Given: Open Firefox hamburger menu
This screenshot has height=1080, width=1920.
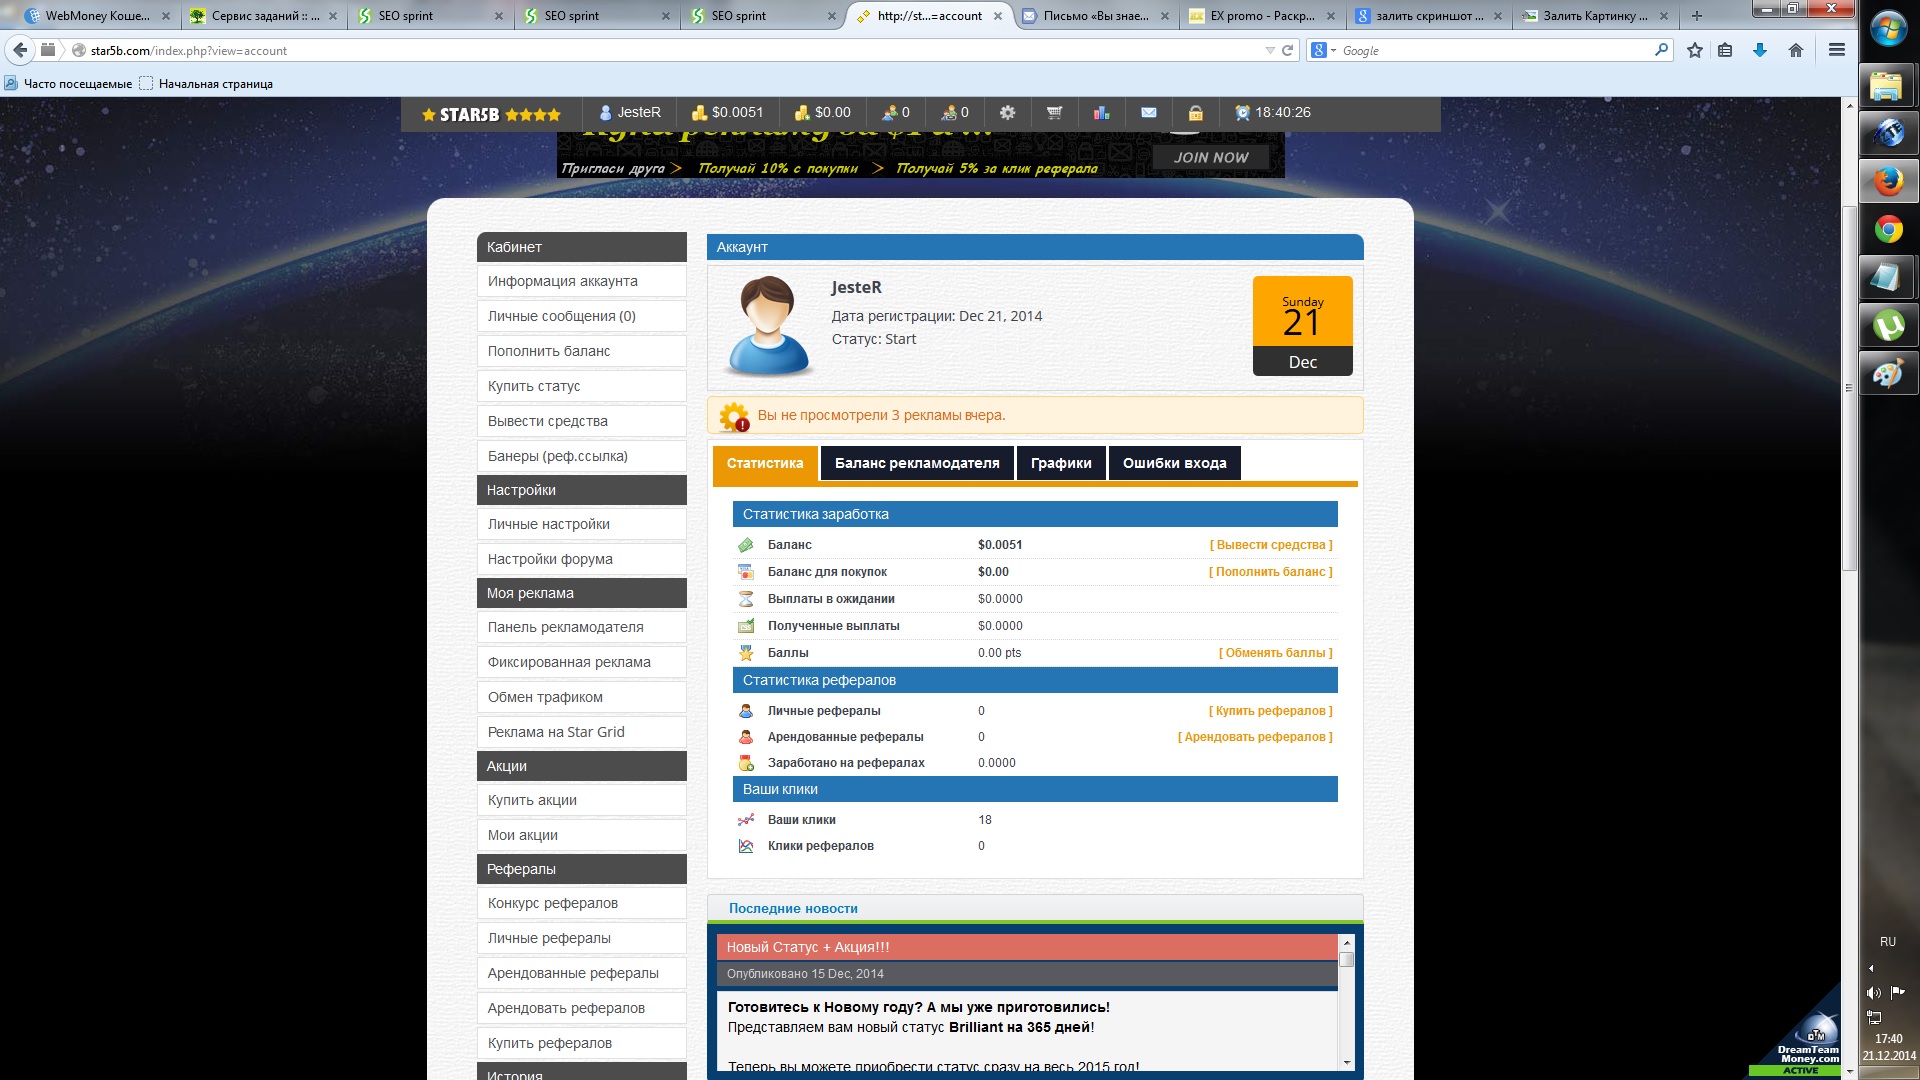Looking at the screenshot, I should tap(1836, 50).
